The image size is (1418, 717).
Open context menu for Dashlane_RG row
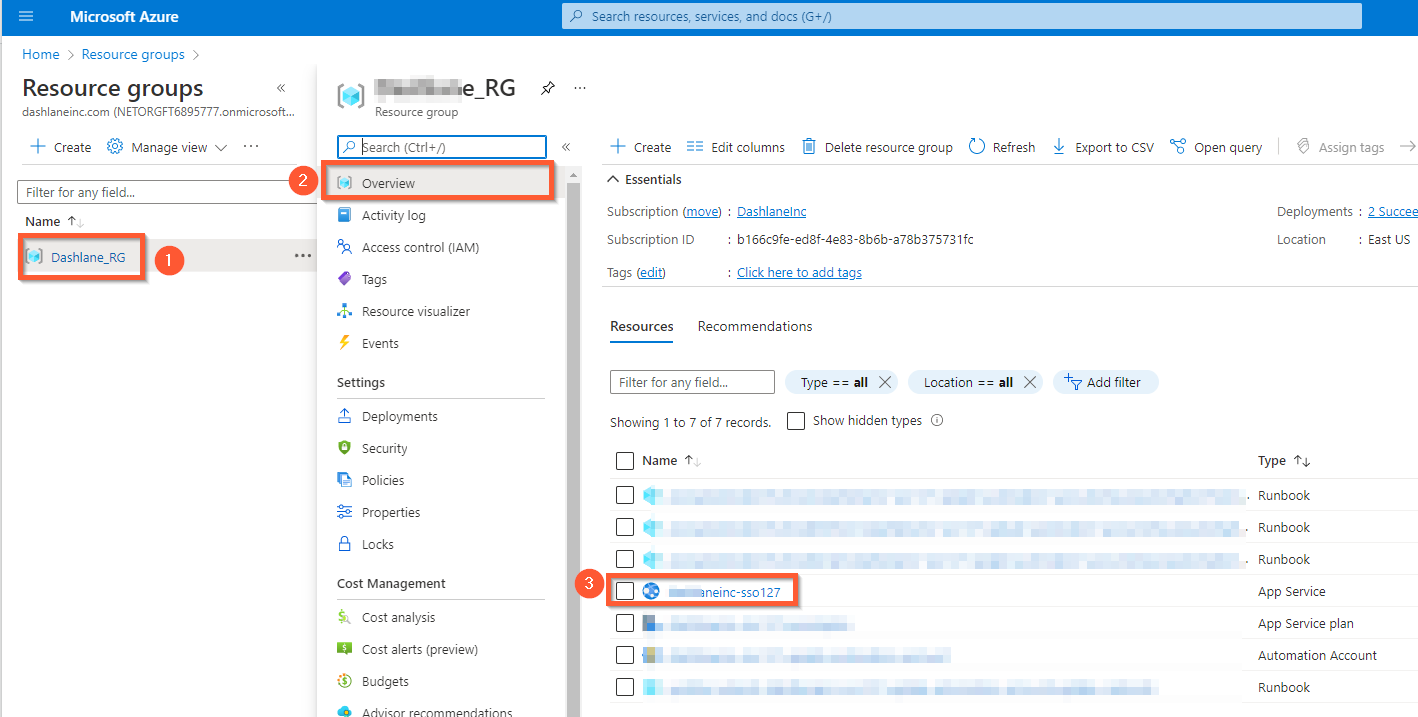pos(302,256)
